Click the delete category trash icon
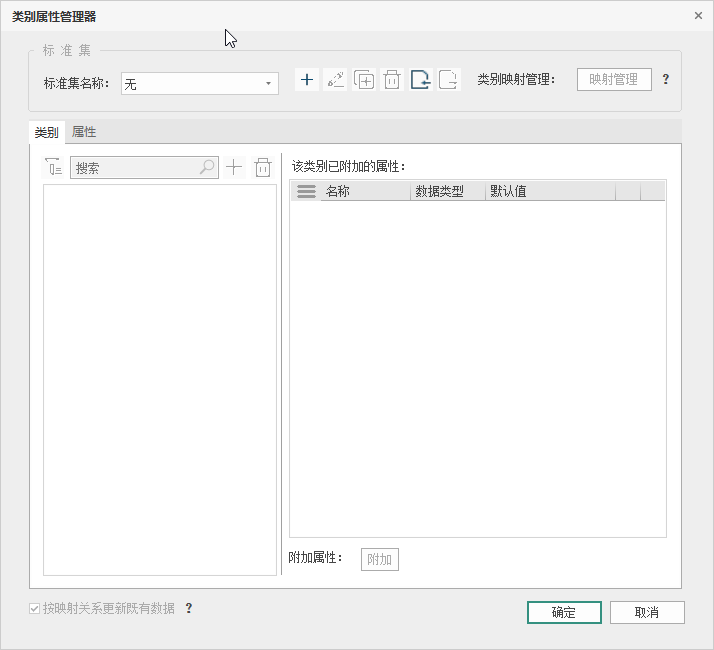714x650 pixels. [263, 168]
